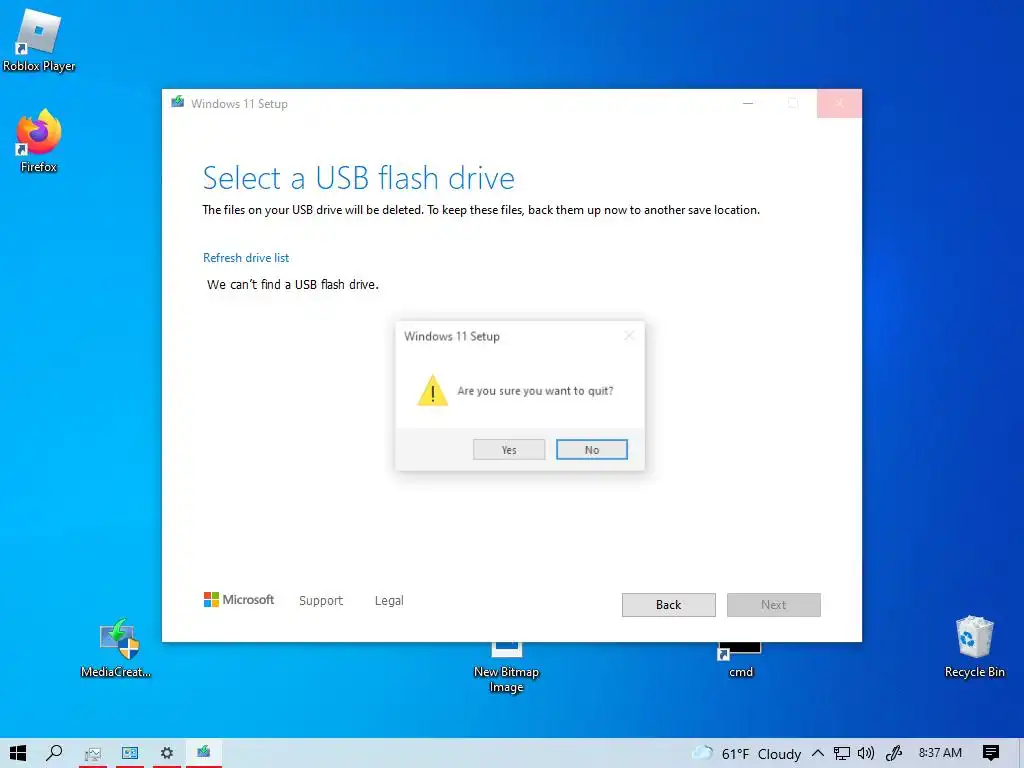Choose No in the quit dialog
Image resolution: width=1024 pixels, height=768 pixels.
click(x=592, y=449)
